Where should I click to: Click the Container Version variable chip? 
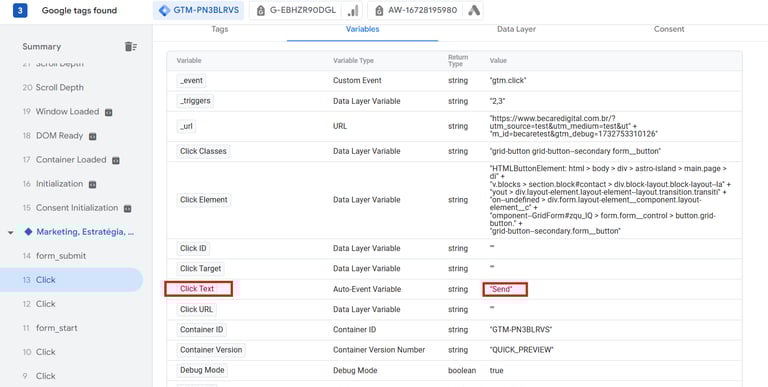point(211,350)
